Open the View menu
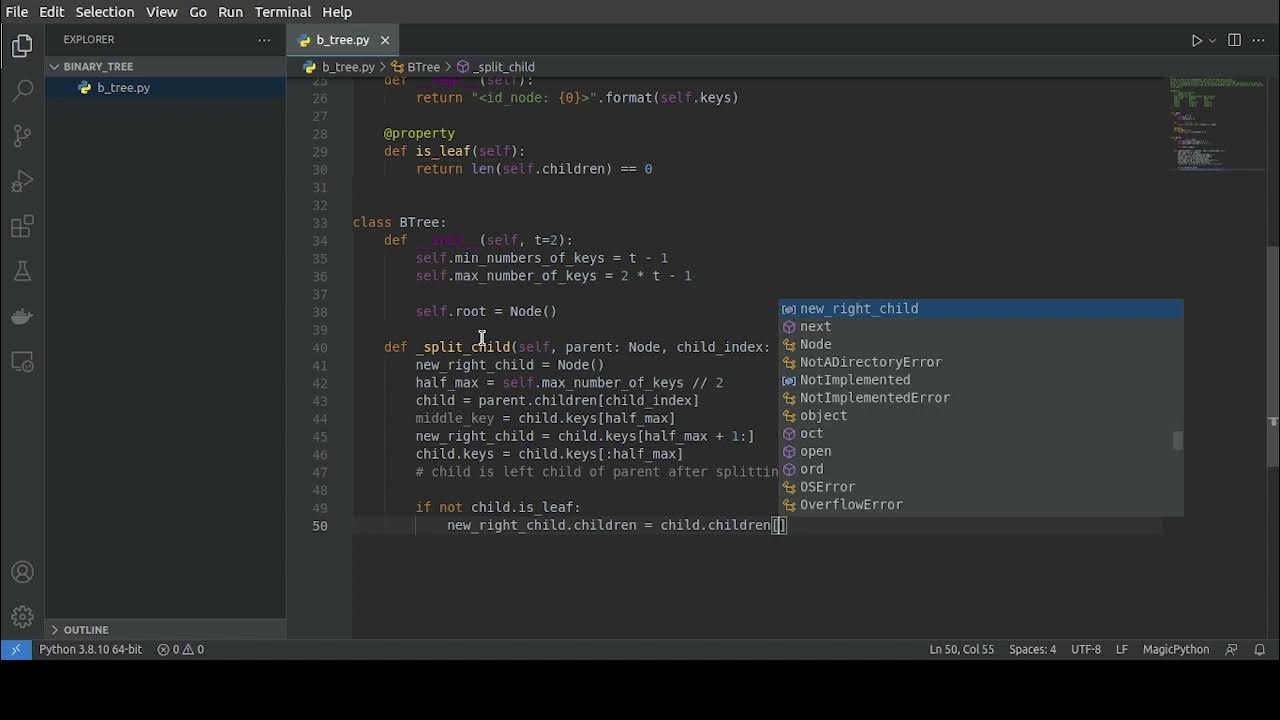 point(162,12)
